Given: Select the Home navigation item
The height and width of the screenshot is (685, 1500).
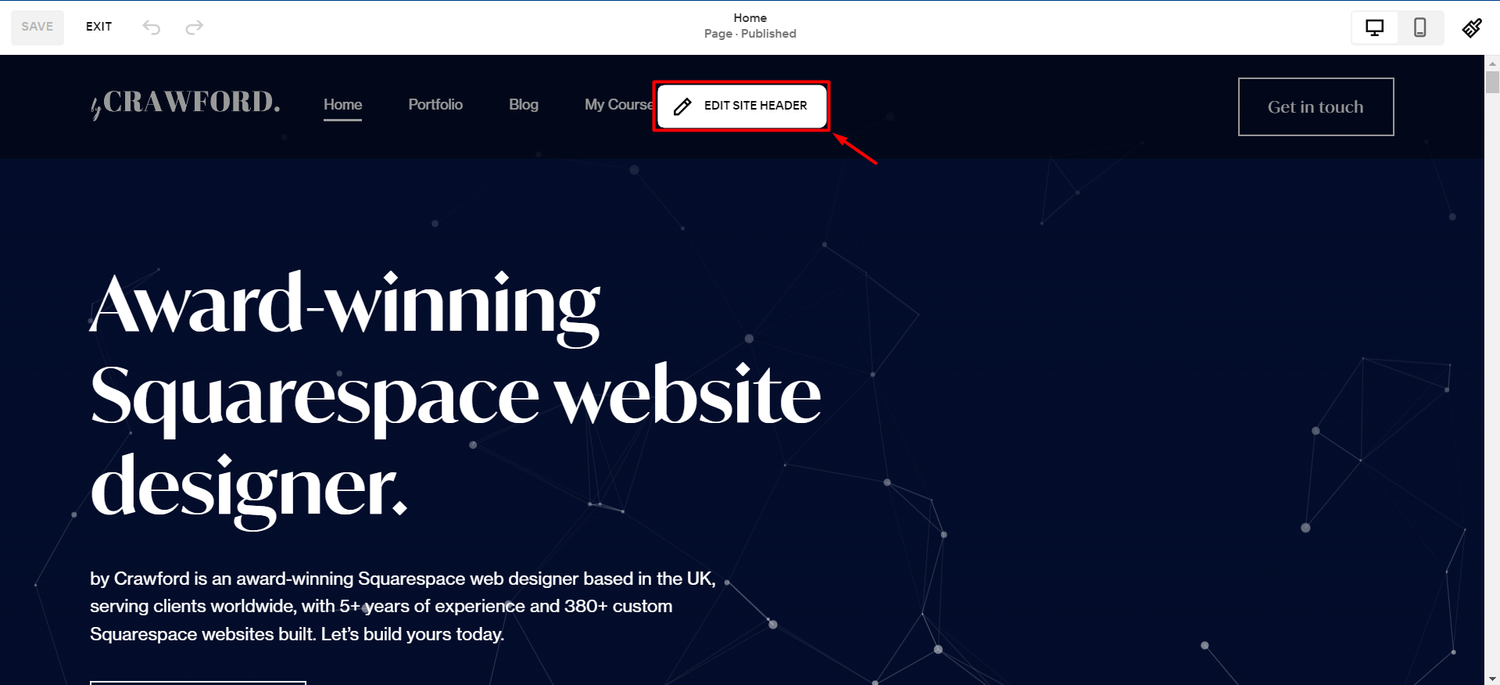Looking at the screenshot, I should tap(343, 104).
